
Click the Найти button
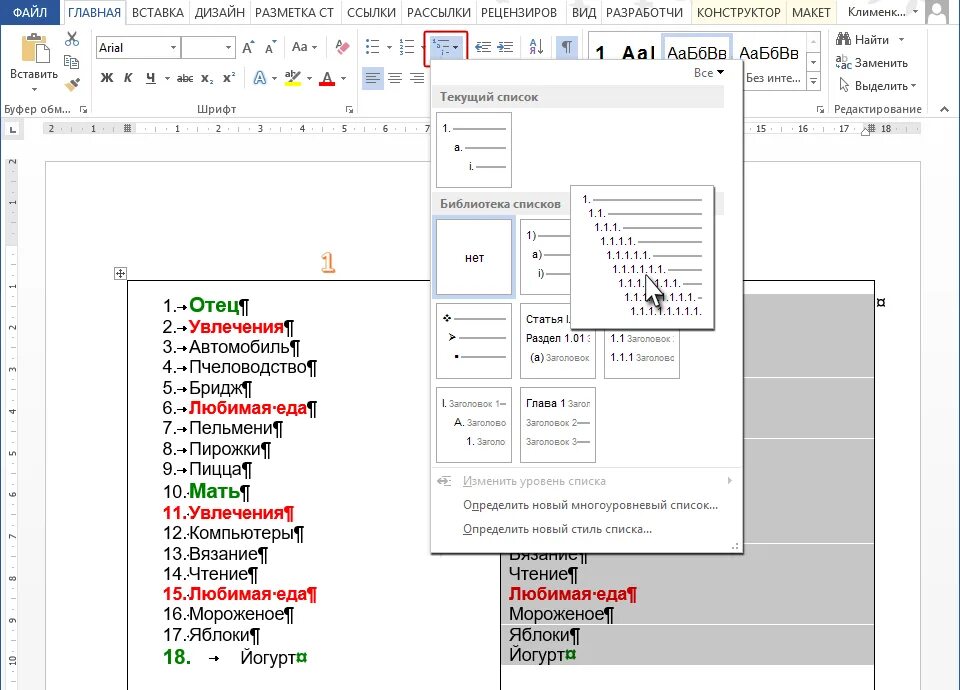[x=863, y=40]
